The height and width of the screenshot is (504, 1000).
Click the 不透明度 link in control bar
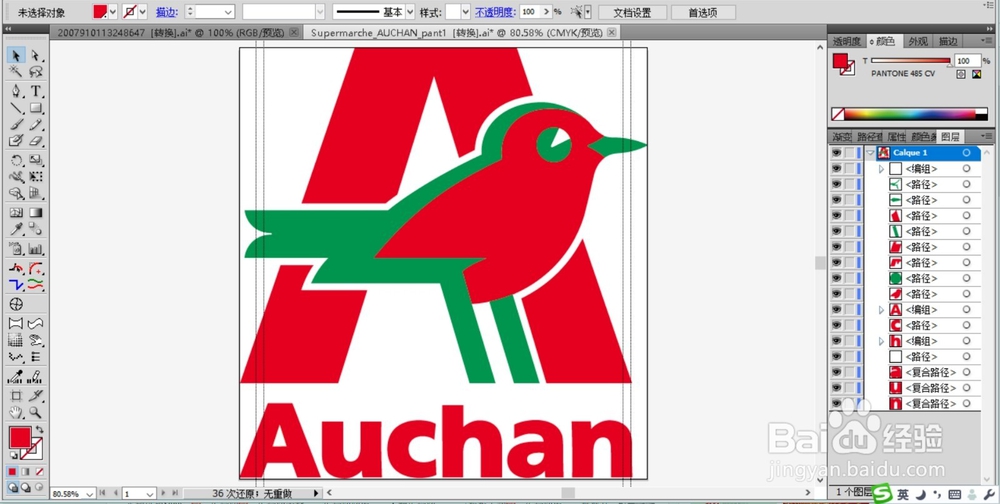coord(495,12)
